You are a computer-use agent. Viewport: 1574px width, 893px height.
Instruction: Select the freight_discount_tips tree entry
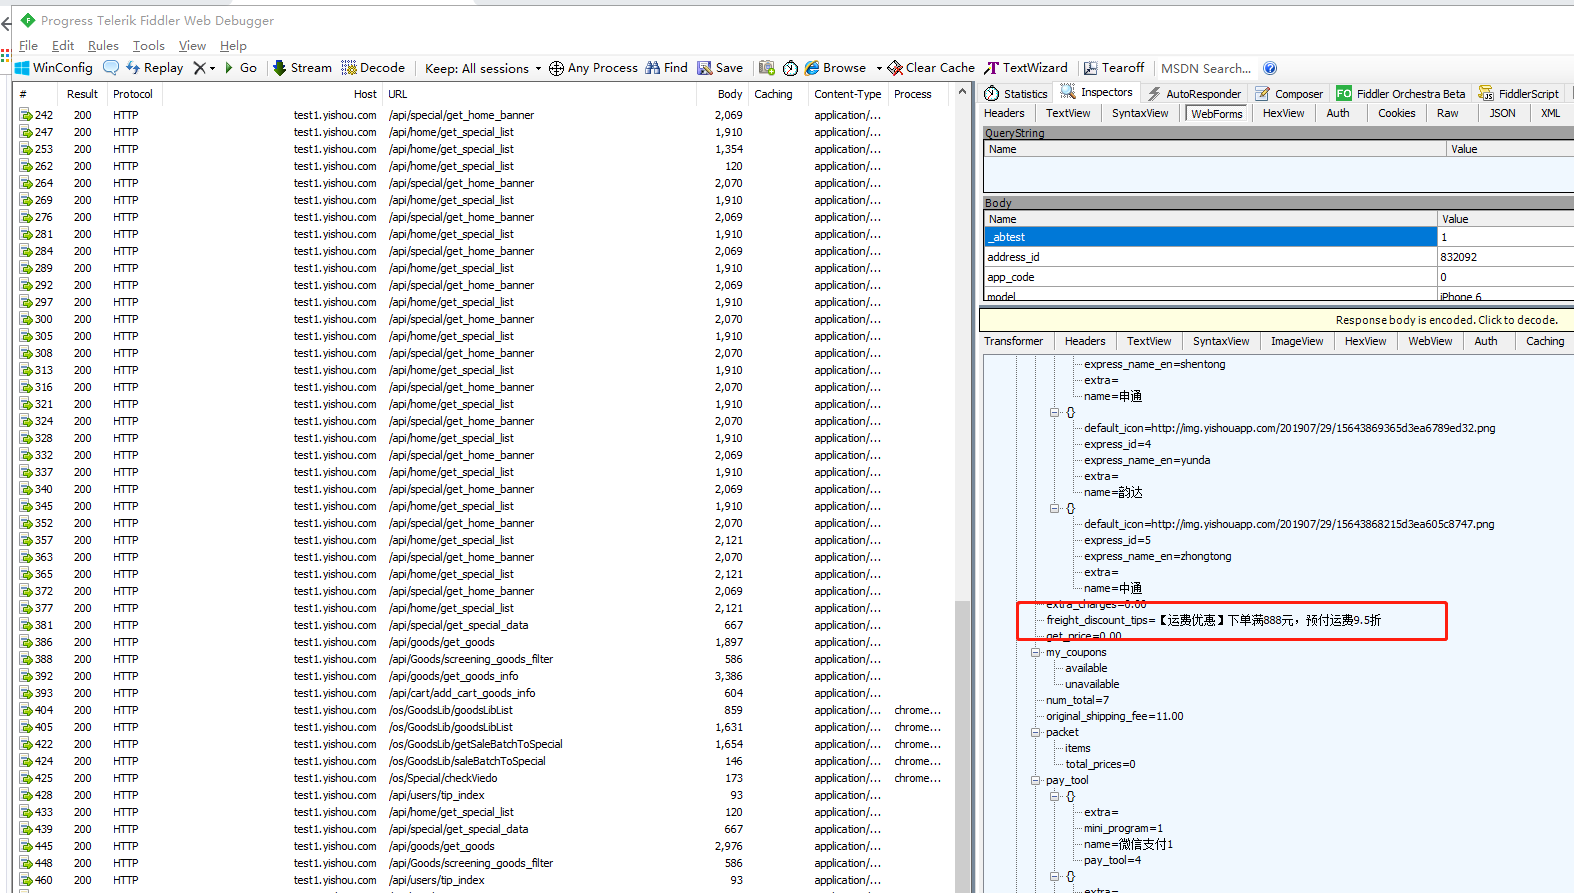1213,620
